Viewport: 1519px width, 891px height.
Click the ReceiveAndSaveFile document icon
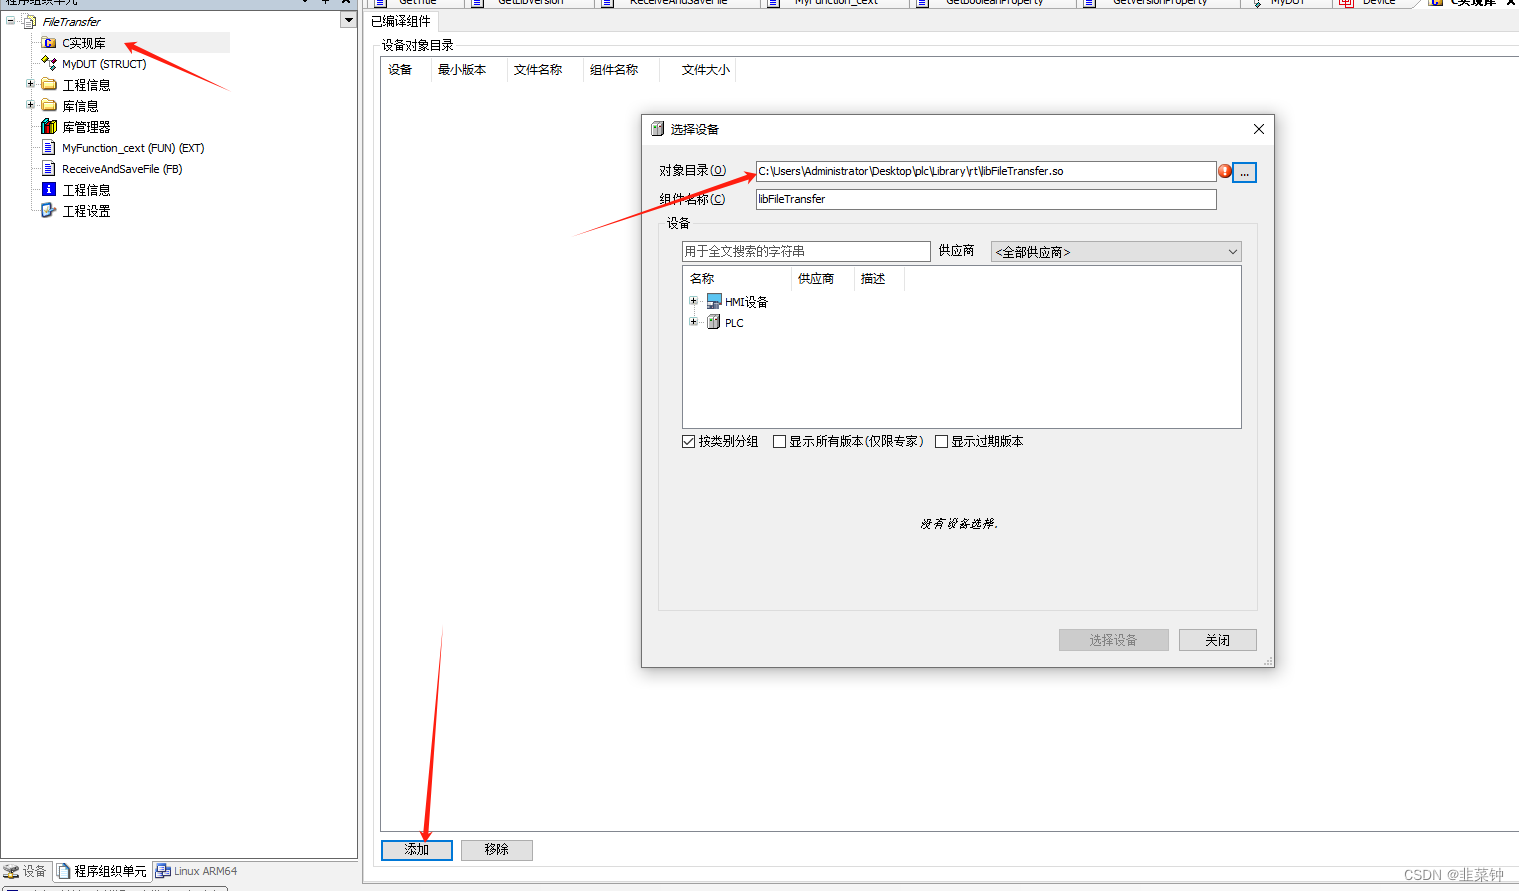click(49, 169)
